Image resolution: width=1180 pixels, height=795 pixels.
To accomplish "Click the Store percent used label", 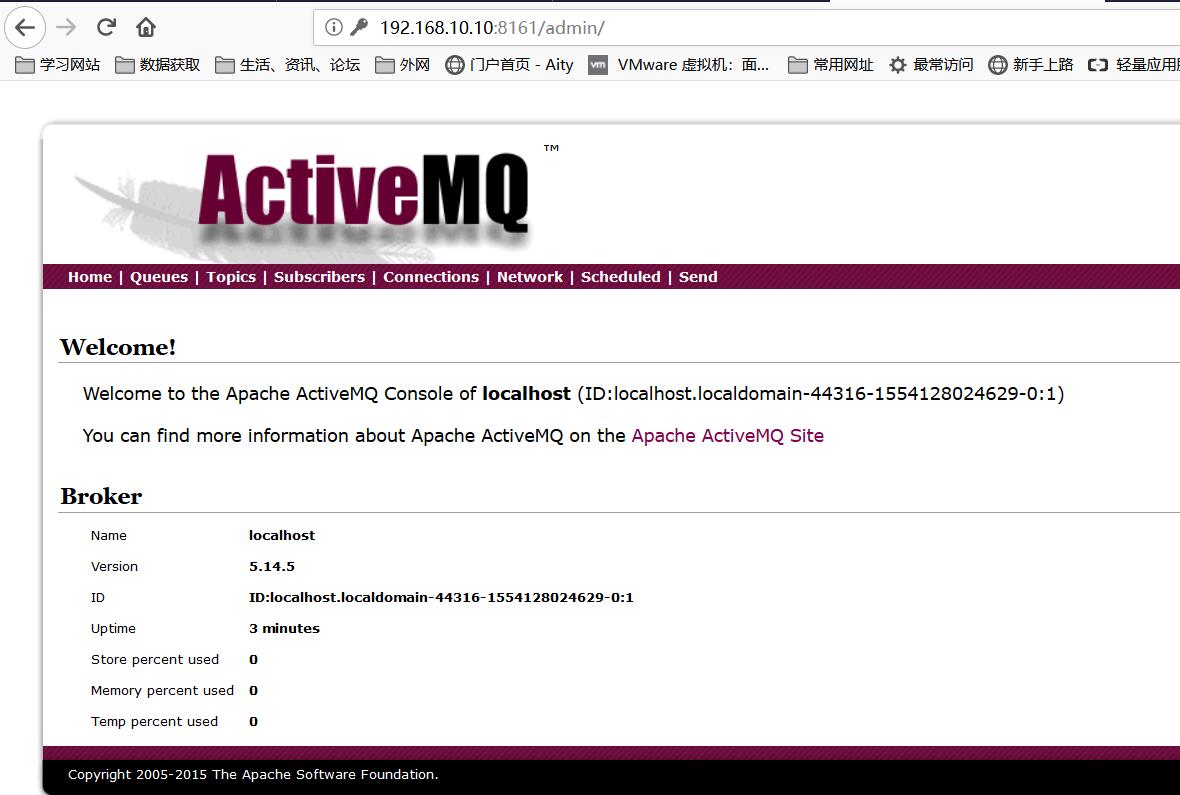I will (155, 659).
